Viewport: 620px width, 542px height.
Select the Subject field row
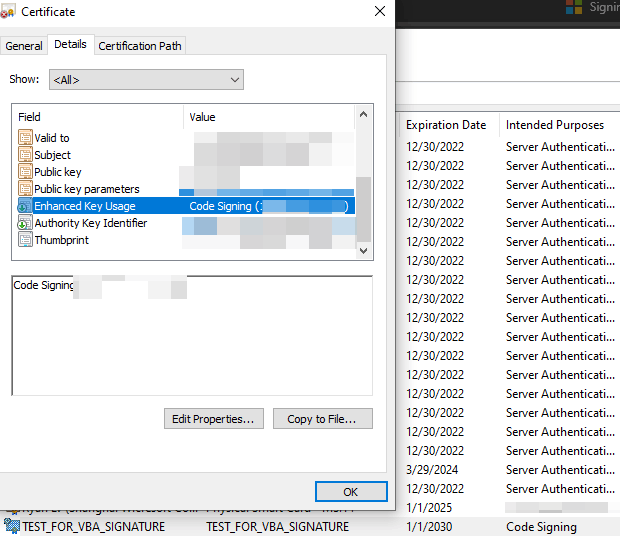186,155
